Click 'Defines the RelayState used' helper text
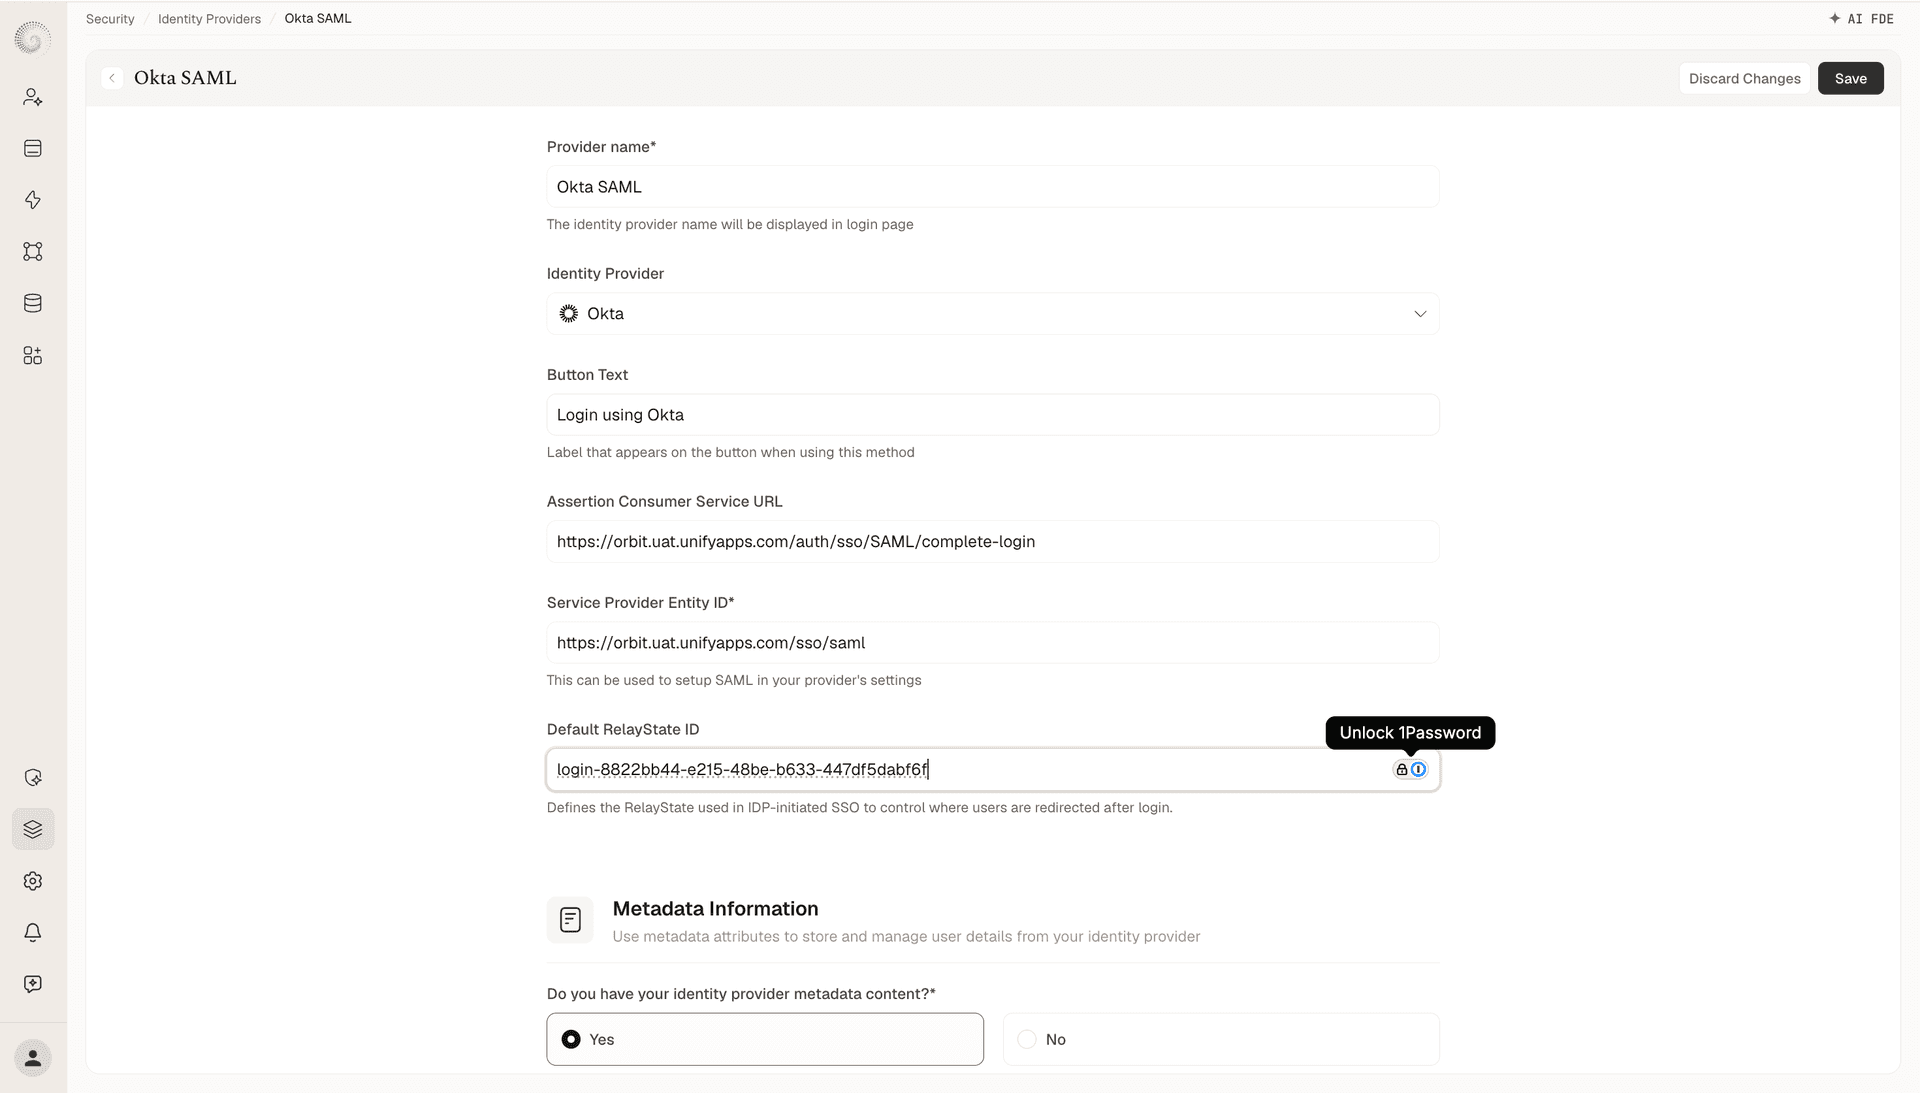This screenshot has height=1093, width=1920. pos(859,808)
